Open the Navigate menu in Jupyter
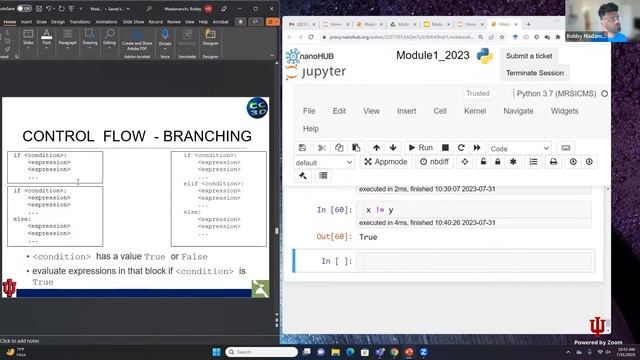The height and width of the screenshot is (360, 640). pos(518,111)
